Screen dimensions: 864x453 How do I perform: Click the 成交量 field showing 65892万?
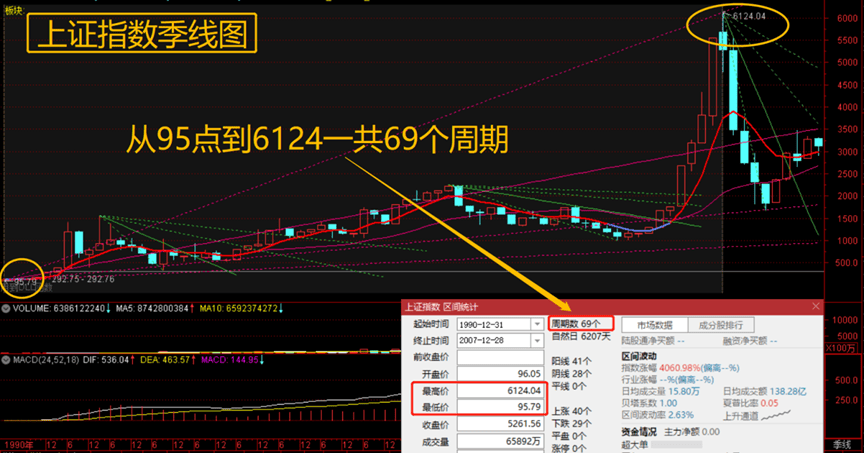[x=500, y=441]
